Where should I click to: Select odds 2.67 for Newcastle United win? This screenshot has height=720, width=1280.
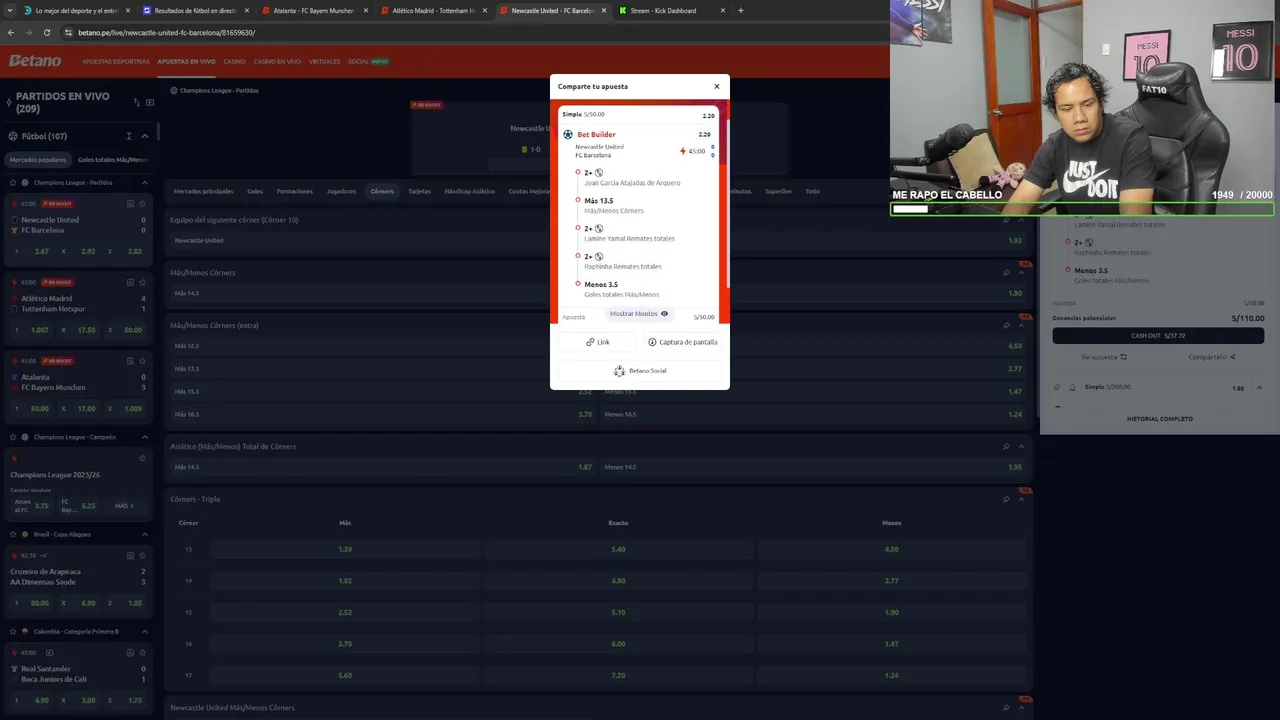tap(31, 251)
